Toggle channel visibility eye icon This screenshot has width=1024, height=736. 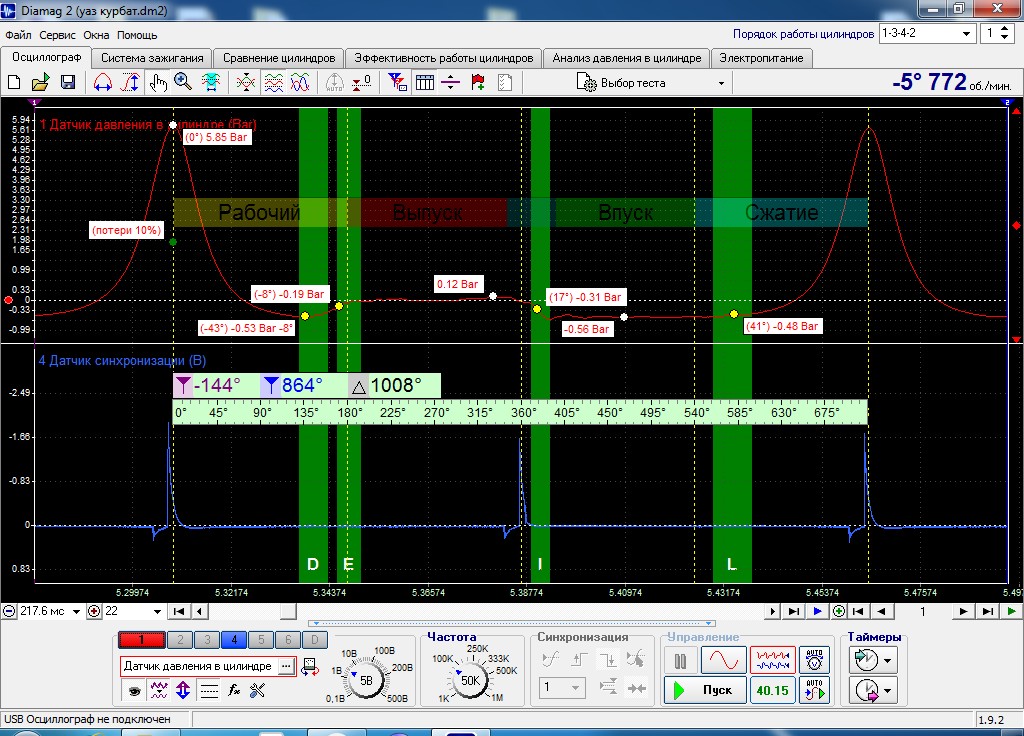[135, 690]
